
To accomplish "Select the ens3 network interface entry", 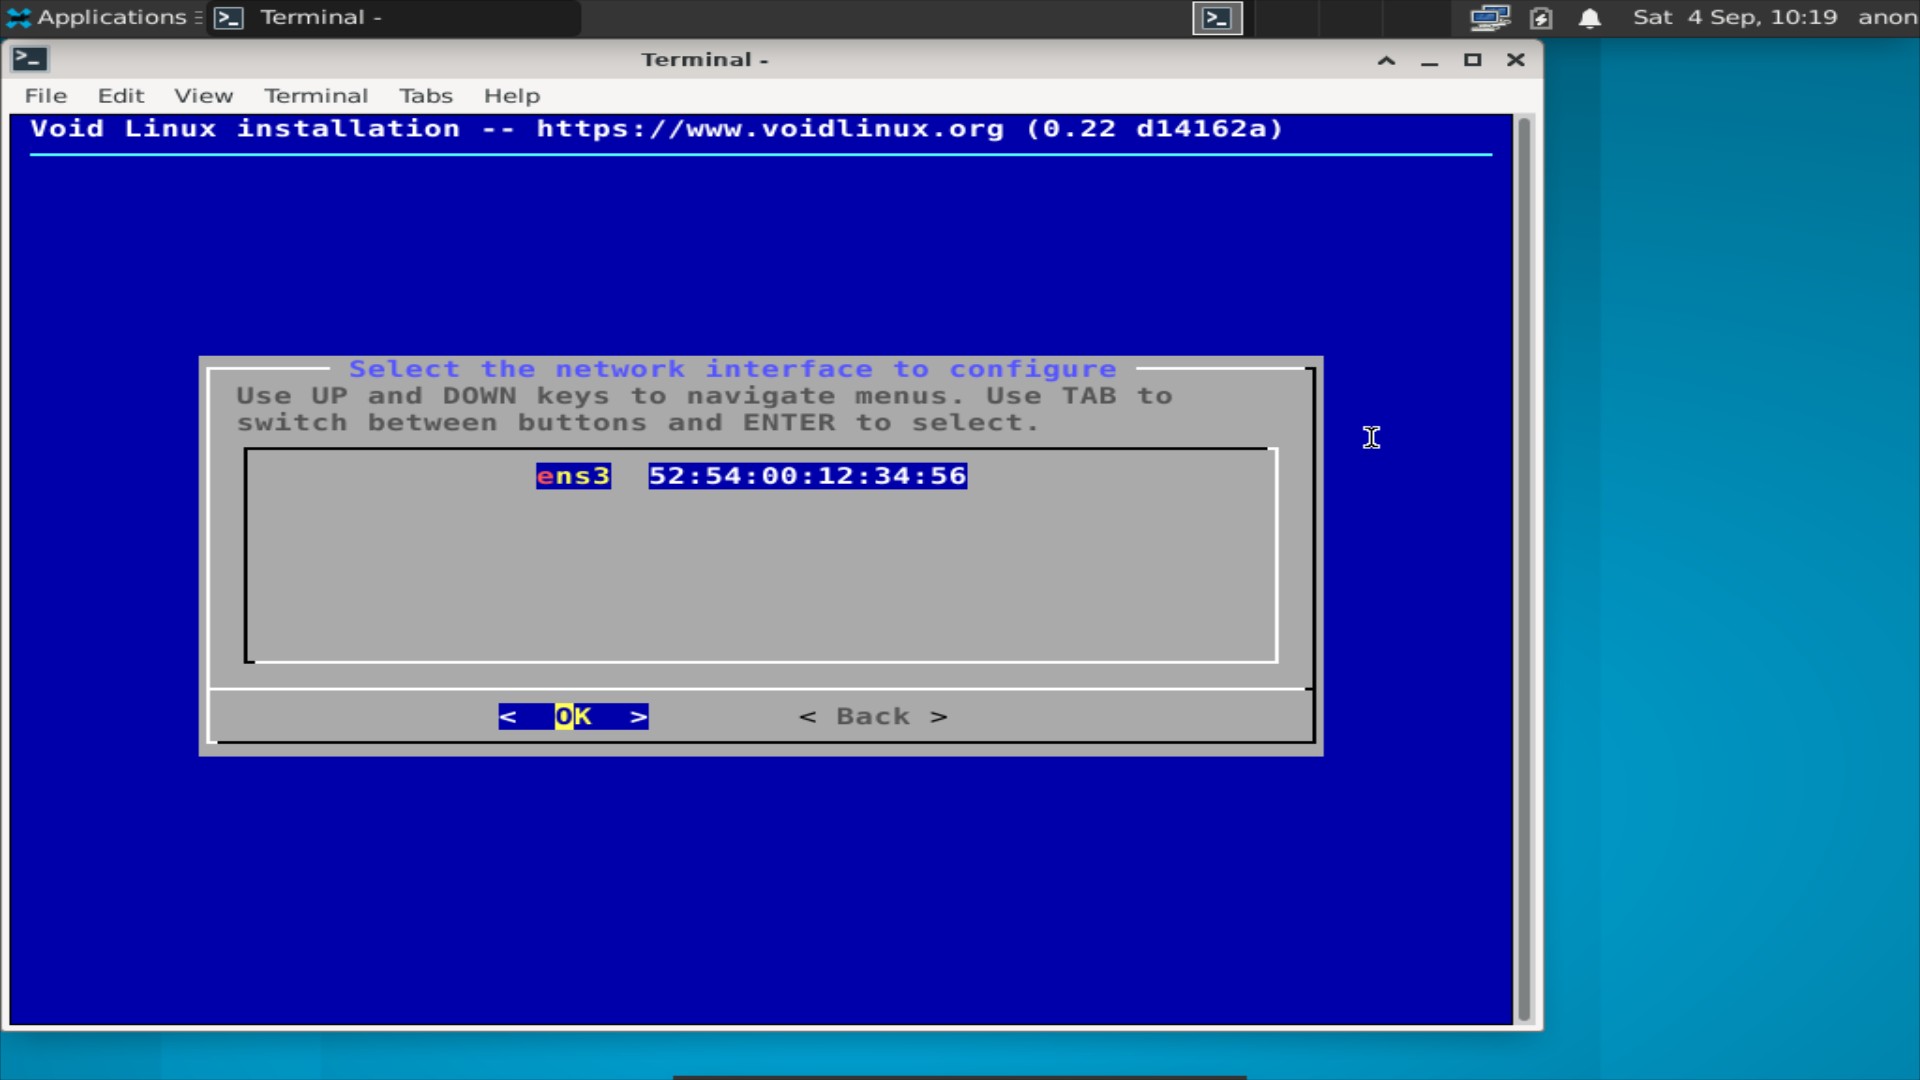I will pos(572,476).
